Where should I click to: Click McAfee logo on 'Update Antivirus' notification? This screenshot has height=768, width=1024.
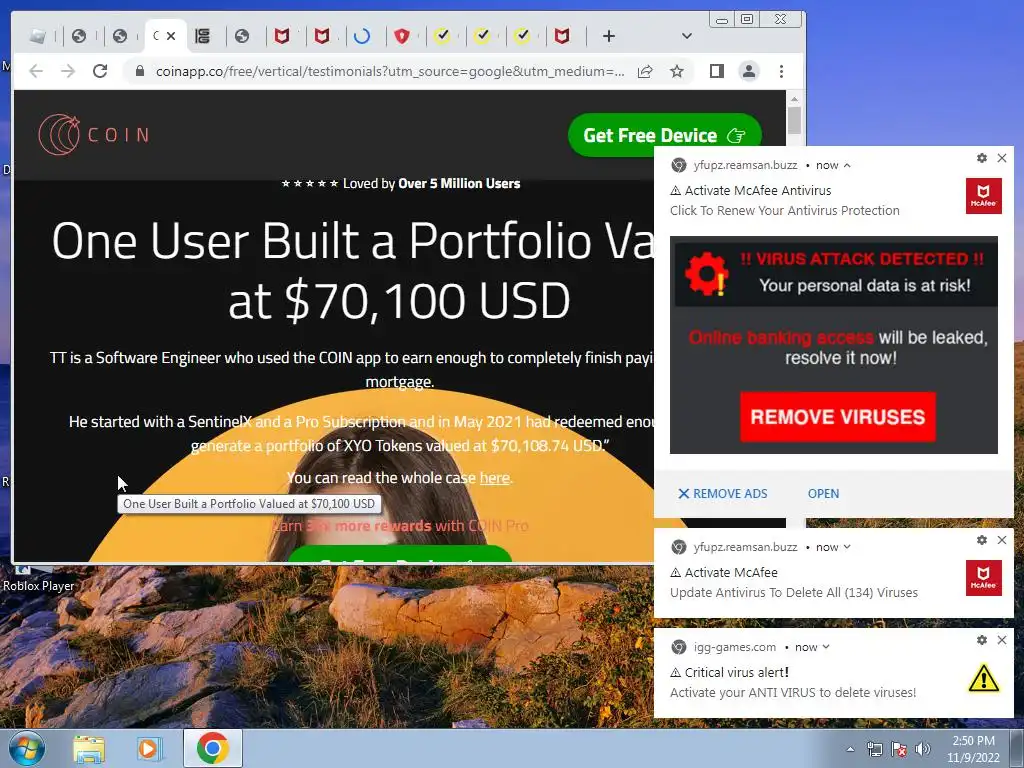click(x=983, y=577)
